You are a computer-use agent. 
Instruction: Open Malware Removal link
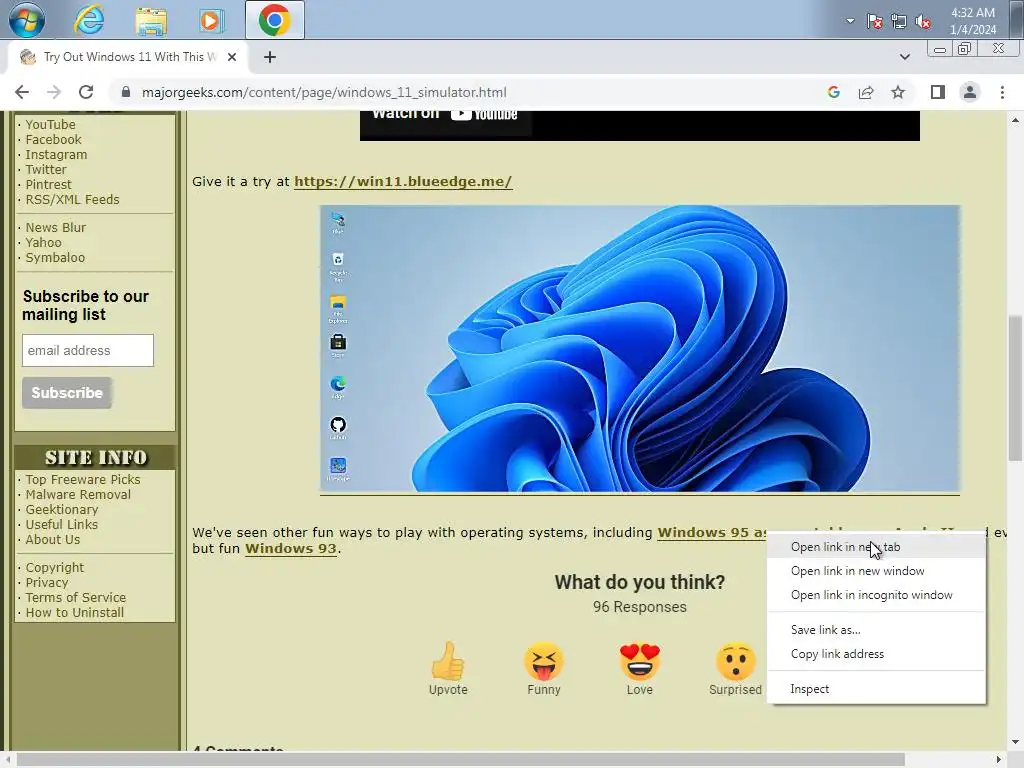tap(78, 494)
